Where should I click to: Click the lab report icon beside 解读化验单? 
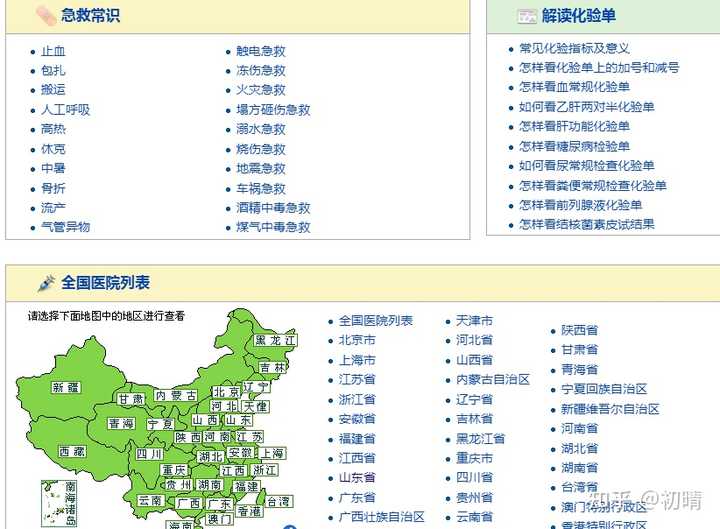pos(527,15)
